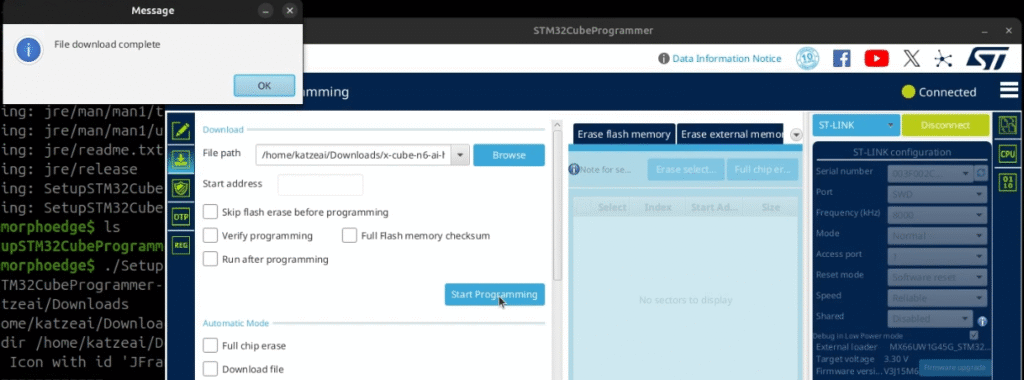
Task: Click the Size column header
Action: pos(770,207)
